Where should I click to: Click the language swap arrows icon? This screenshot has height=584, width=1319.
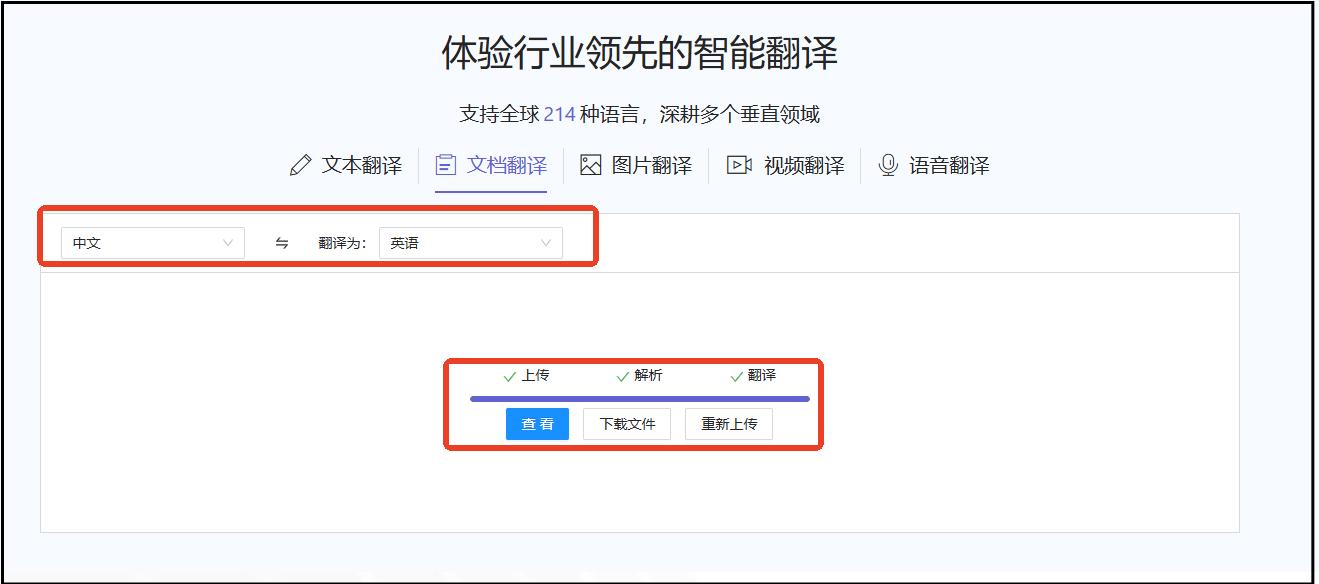pyautogui.click(x=282, y=242)
